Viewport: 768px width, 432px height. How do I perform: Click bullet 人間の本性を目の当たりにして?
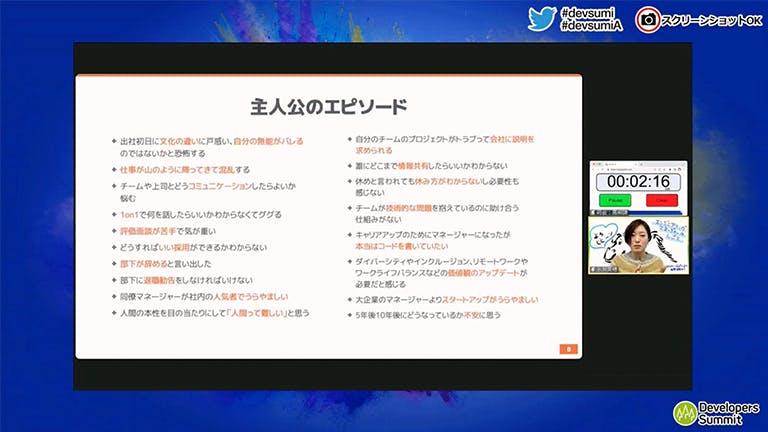[215, 313]
